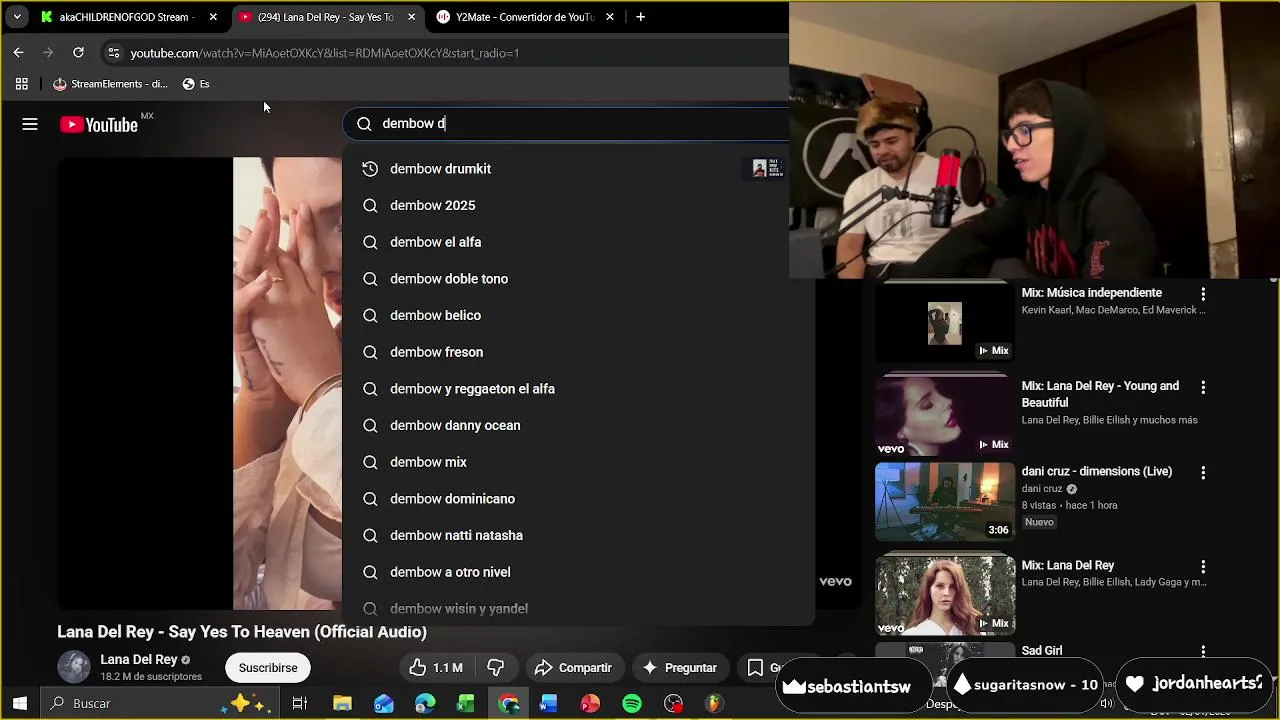
Task: Select suggestion 'dembow el alfa'
Action: [578, 242]
